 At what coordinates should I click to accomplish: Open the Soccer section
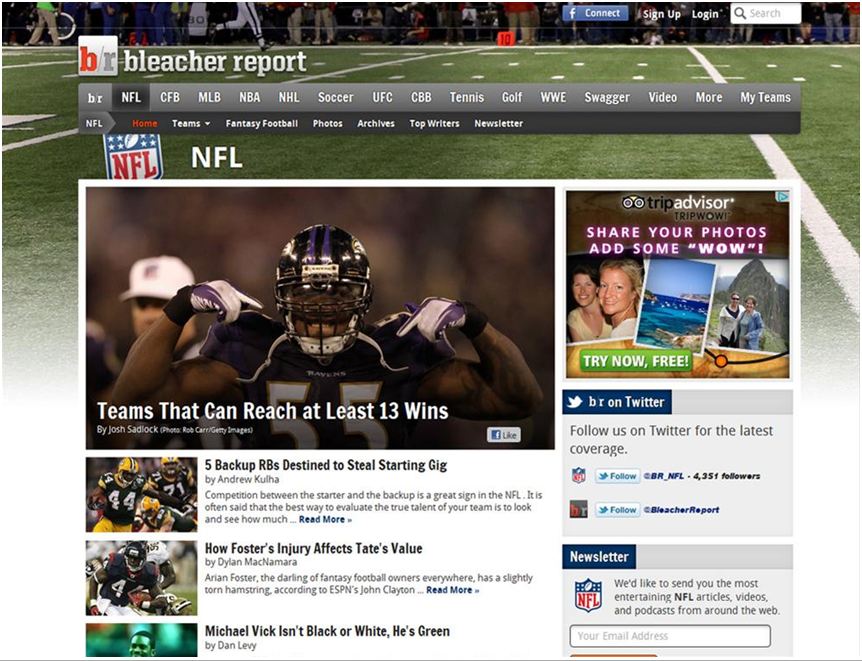pyautogui.click(x=335, y=97)
